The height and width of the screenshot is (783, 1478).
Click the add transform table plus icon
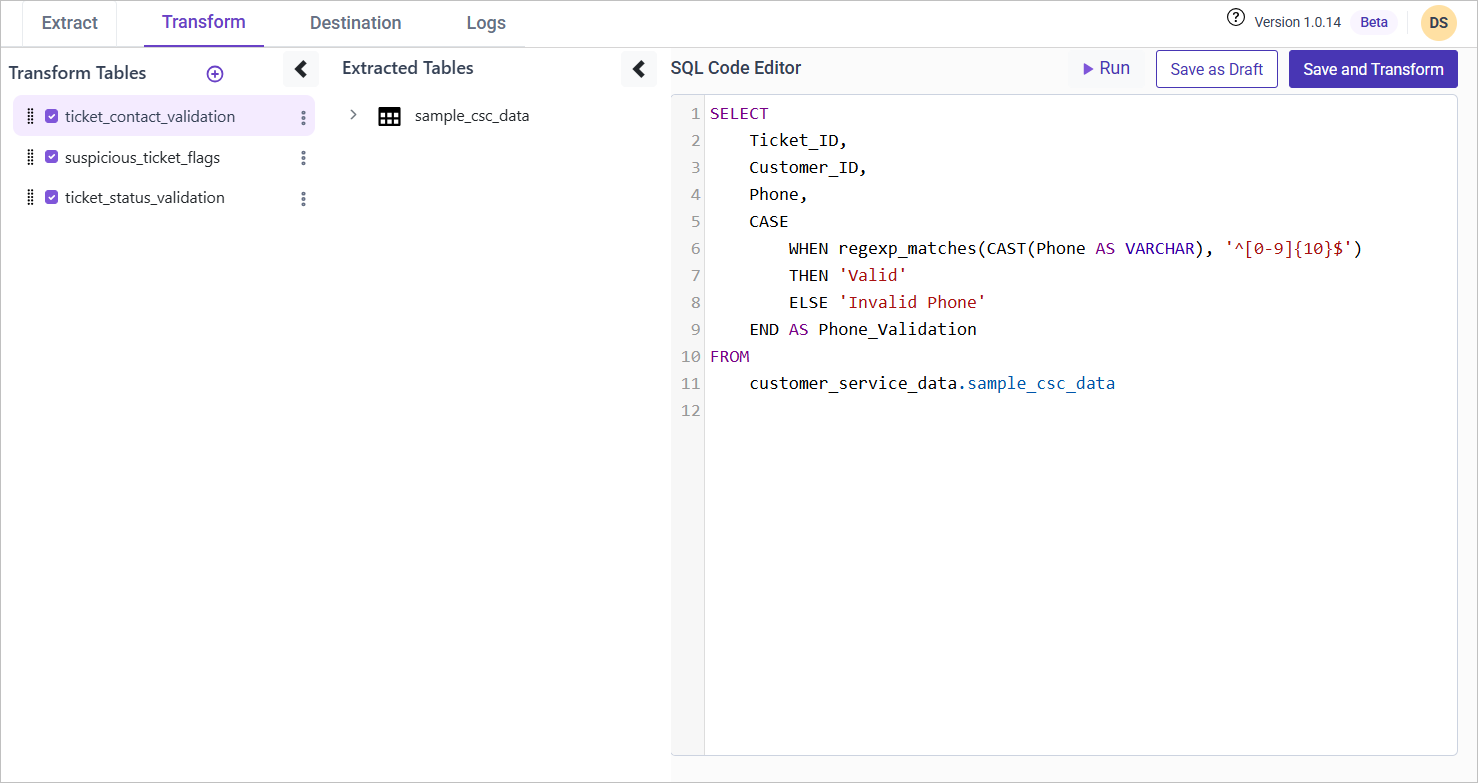pos(214,74)
